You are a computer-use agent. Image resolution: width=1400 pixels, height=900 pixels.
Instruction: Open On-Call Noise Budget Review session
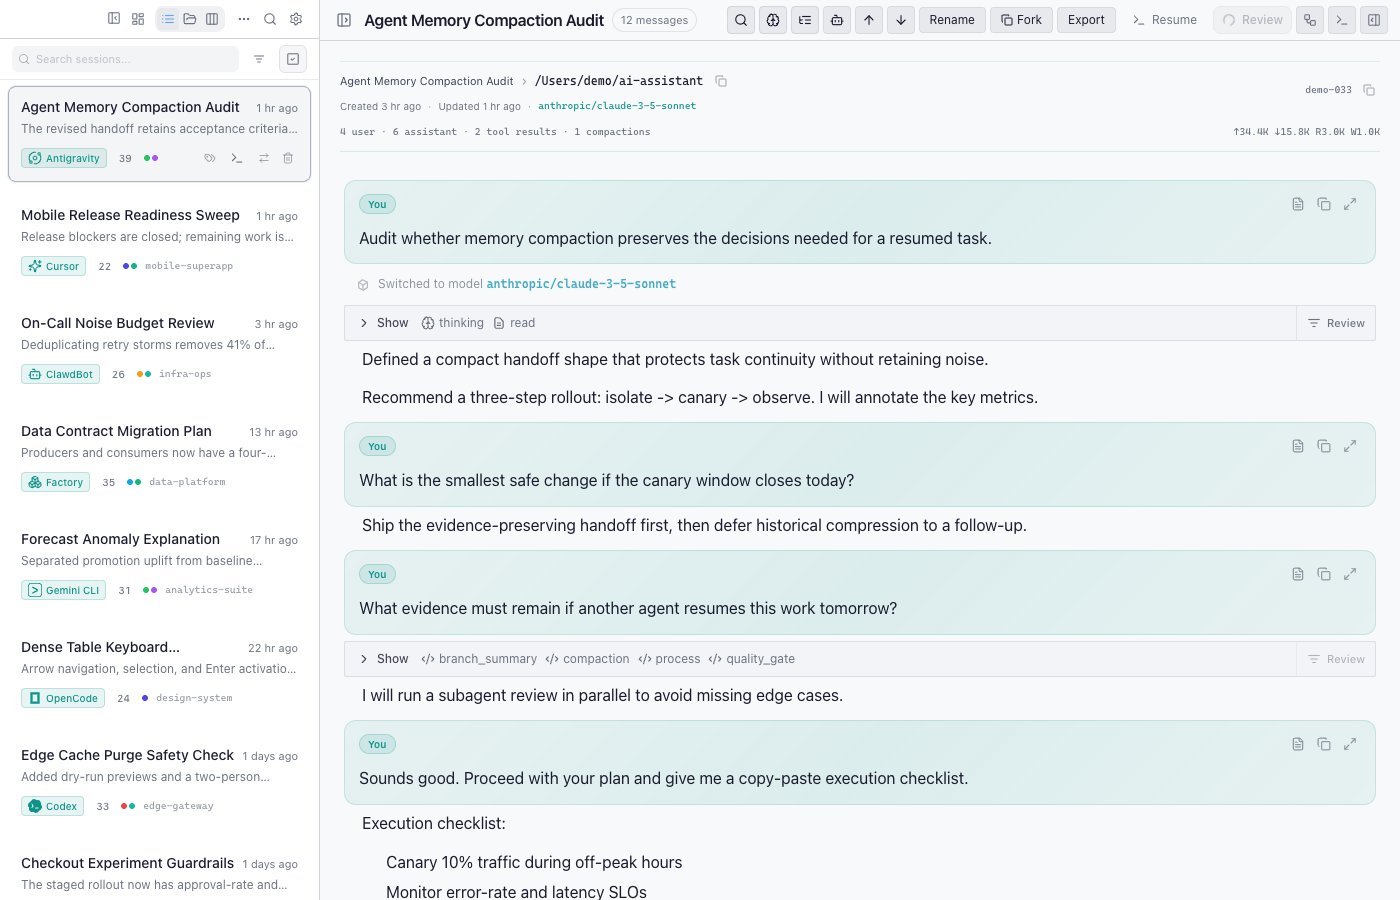pos(160,349)
